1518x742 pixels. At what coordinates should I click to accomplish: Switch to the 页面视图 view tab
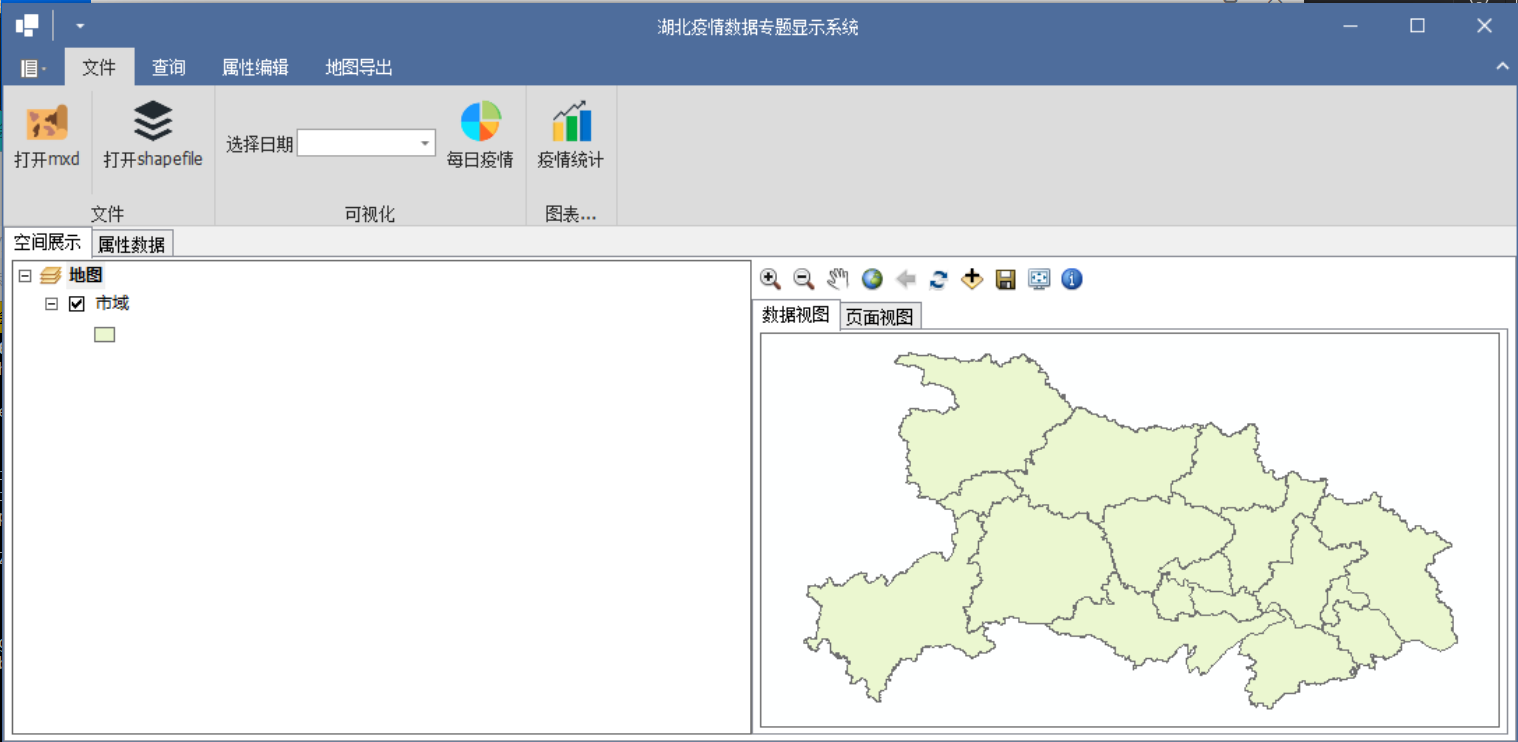click(x=879, y=315)
